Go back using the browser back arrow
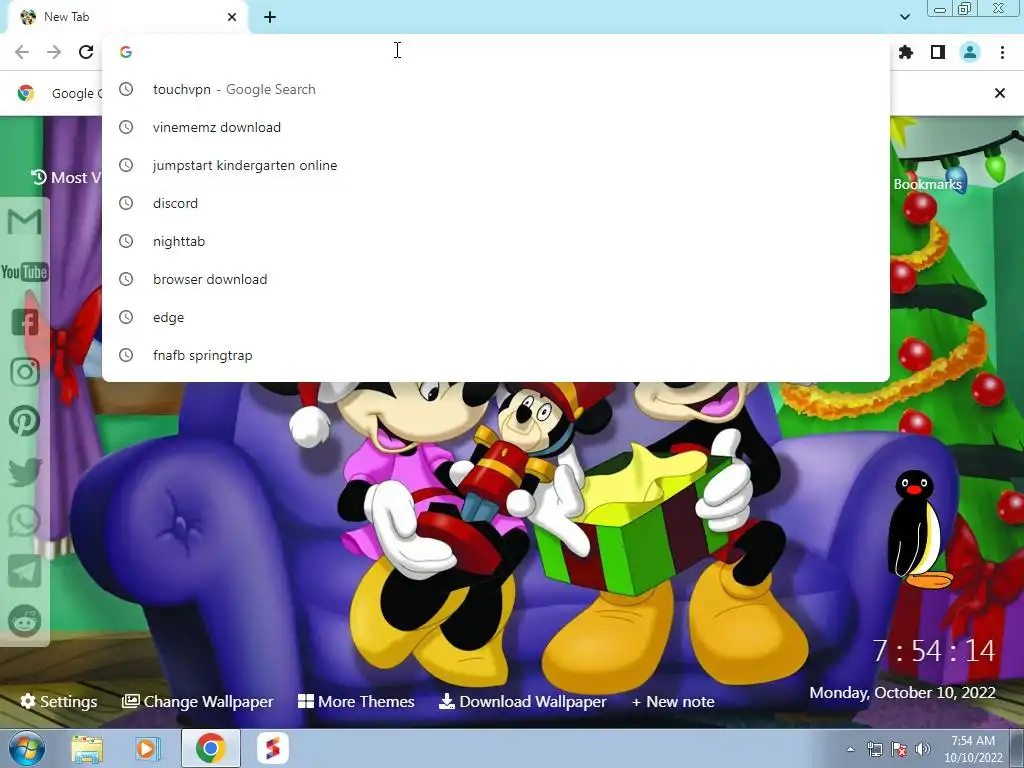This screenshot has height=768, width=1024. point(22,52)
